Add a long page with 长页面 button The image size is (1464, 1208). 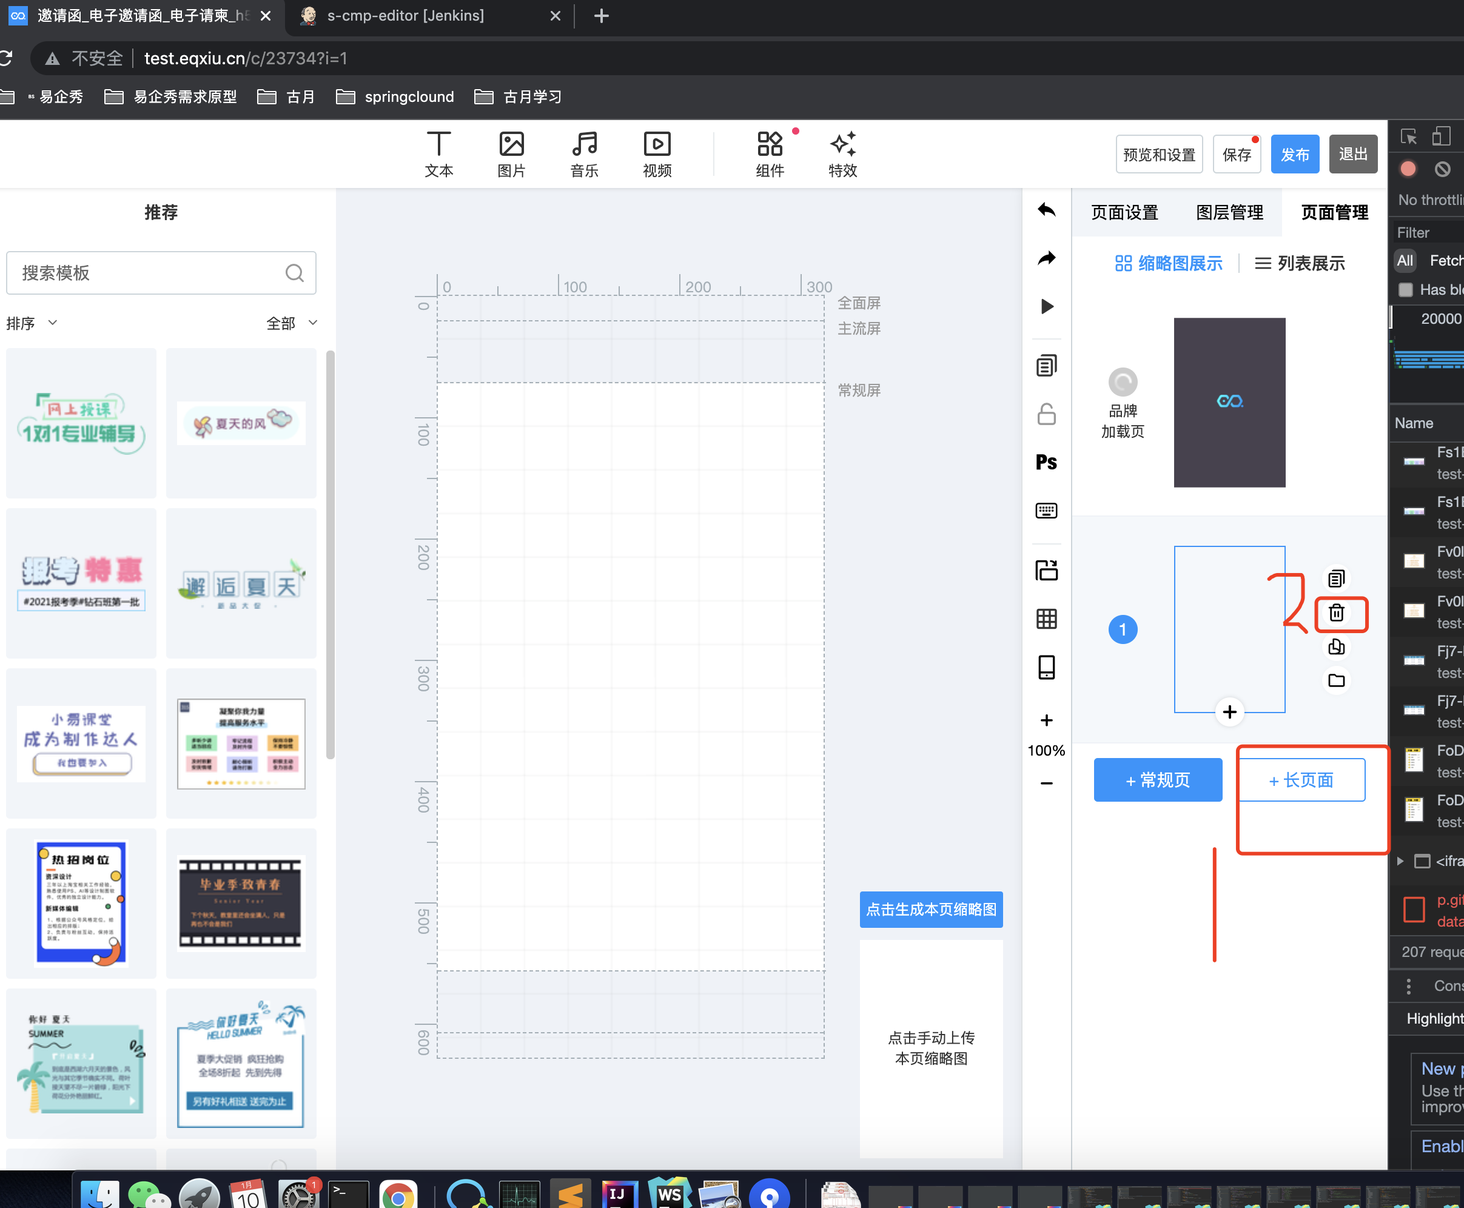[x=1301, y=780]
